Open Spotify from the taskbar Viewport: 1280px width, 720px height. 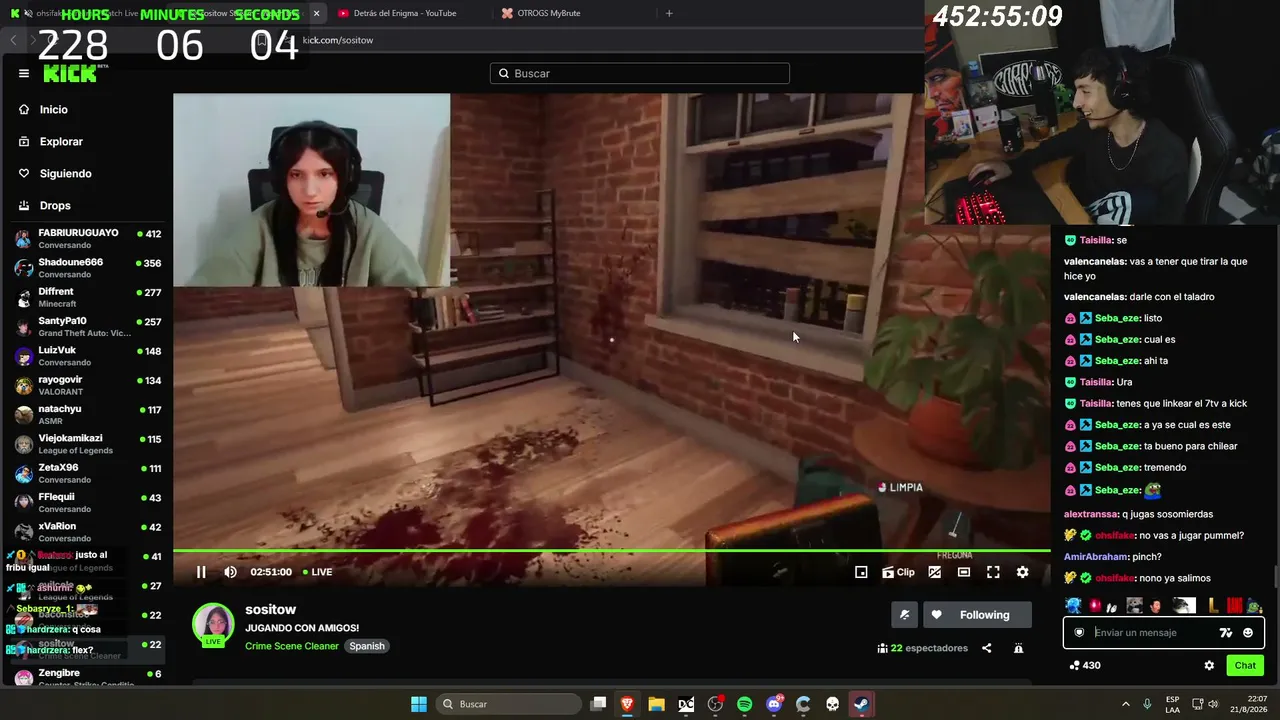coord(744,704)
